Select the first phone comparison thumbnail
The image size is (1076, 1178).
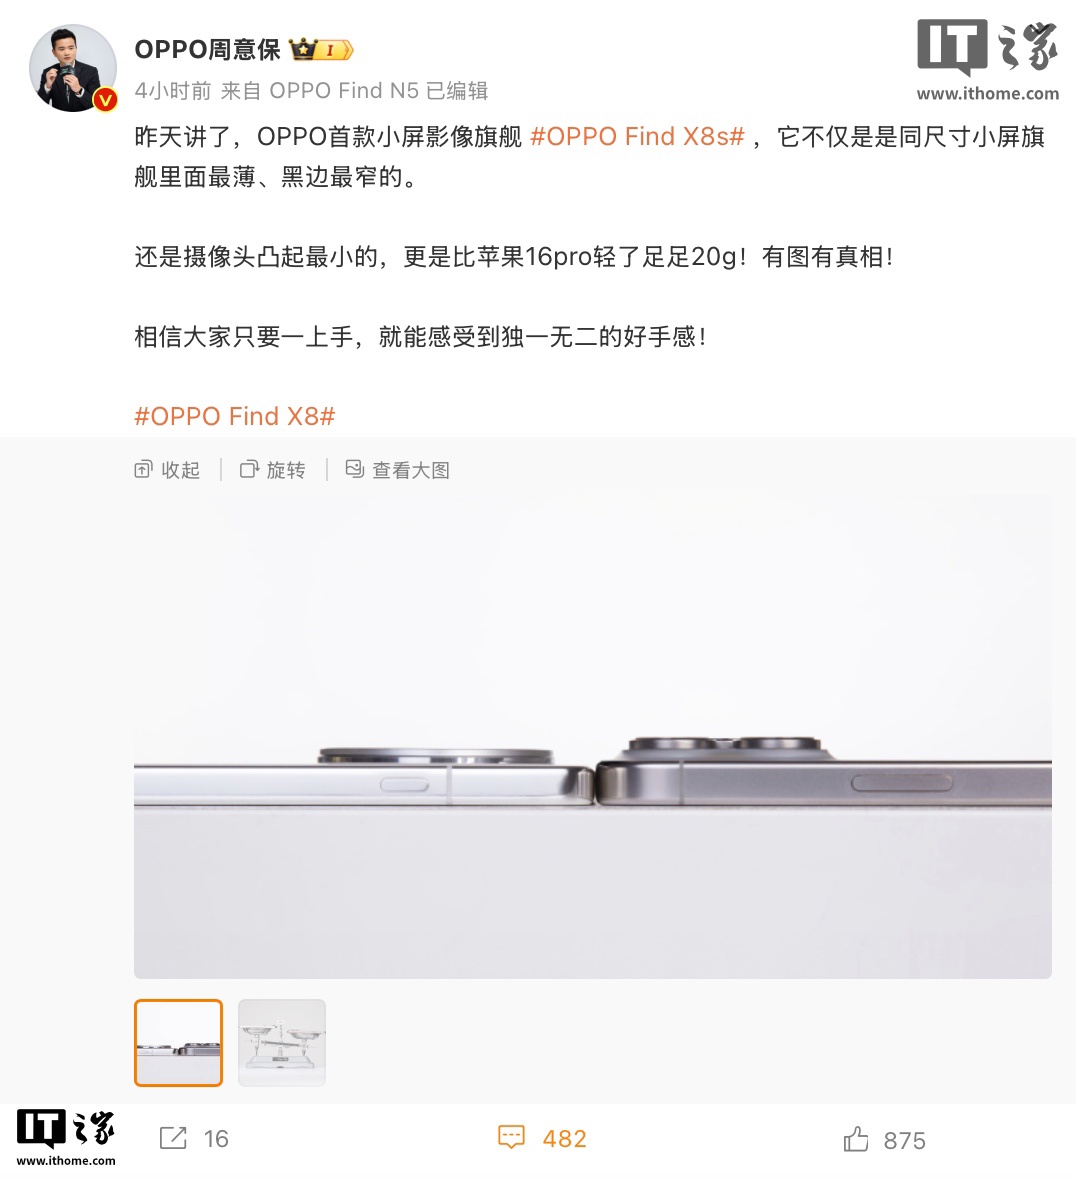point(178,1043)
